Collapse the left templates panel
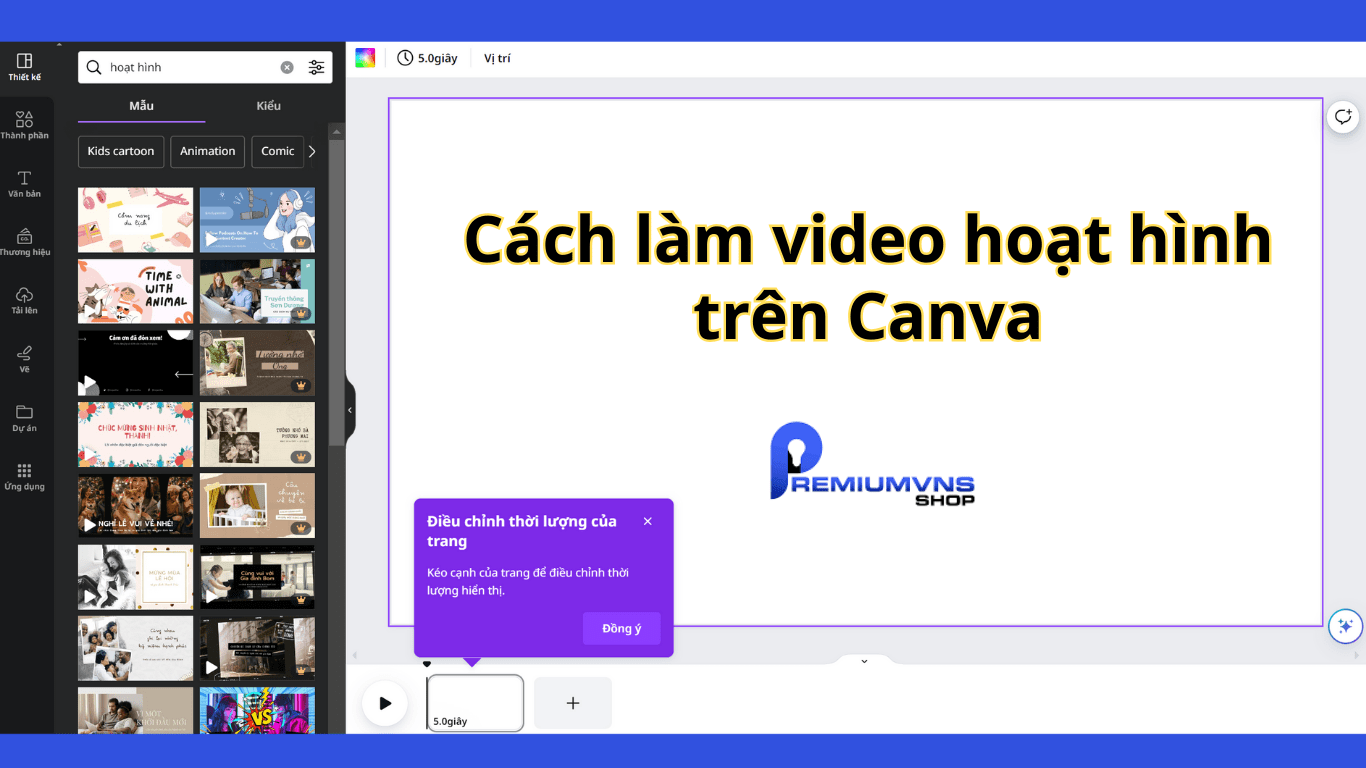Image resolution: width=1366 pixels, height=768 pixels. [x=349, y=409]
